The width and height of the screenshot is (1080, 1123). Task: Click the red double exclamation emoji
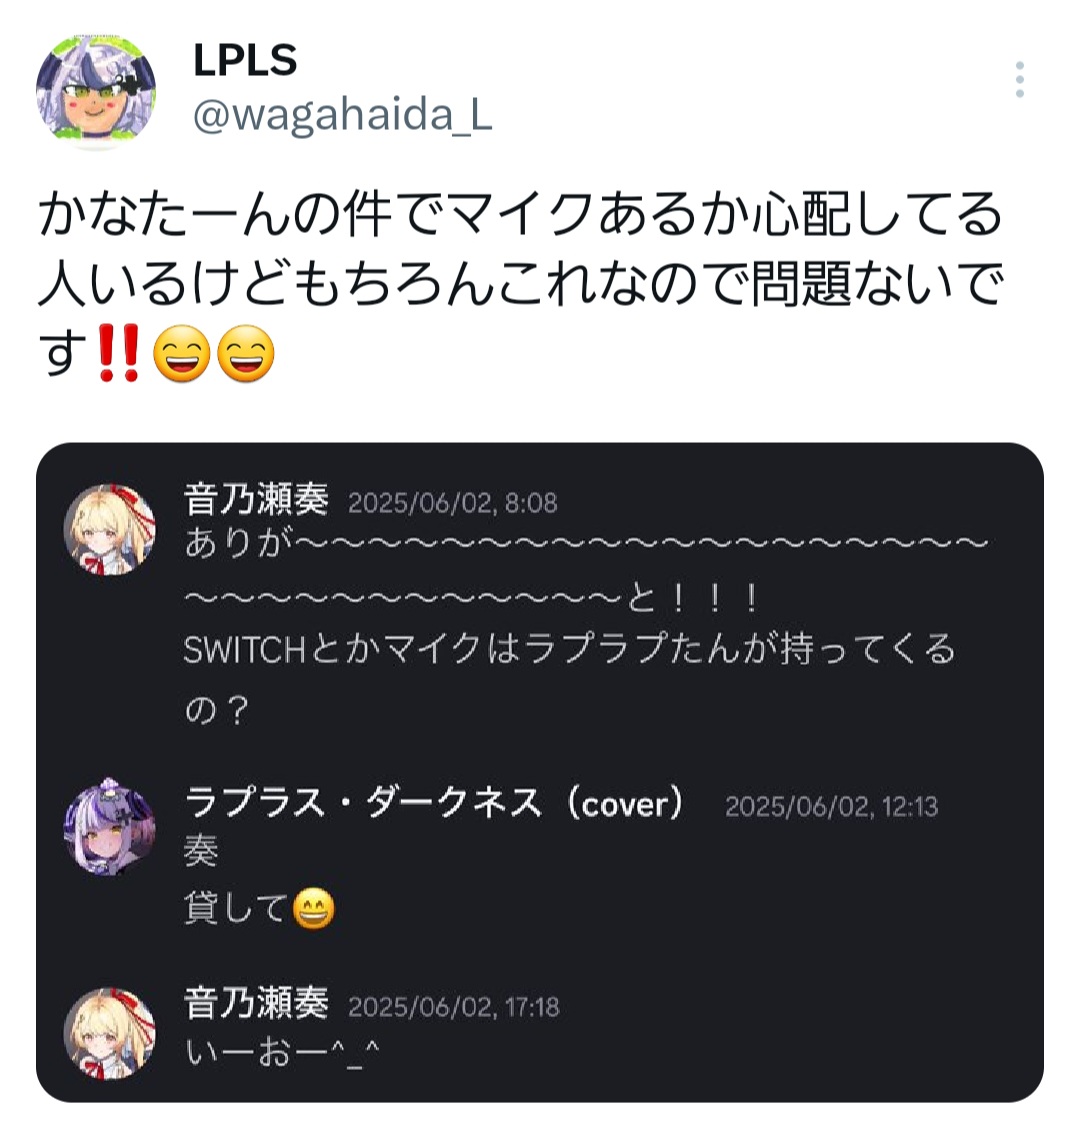click(x=119, y=352)
